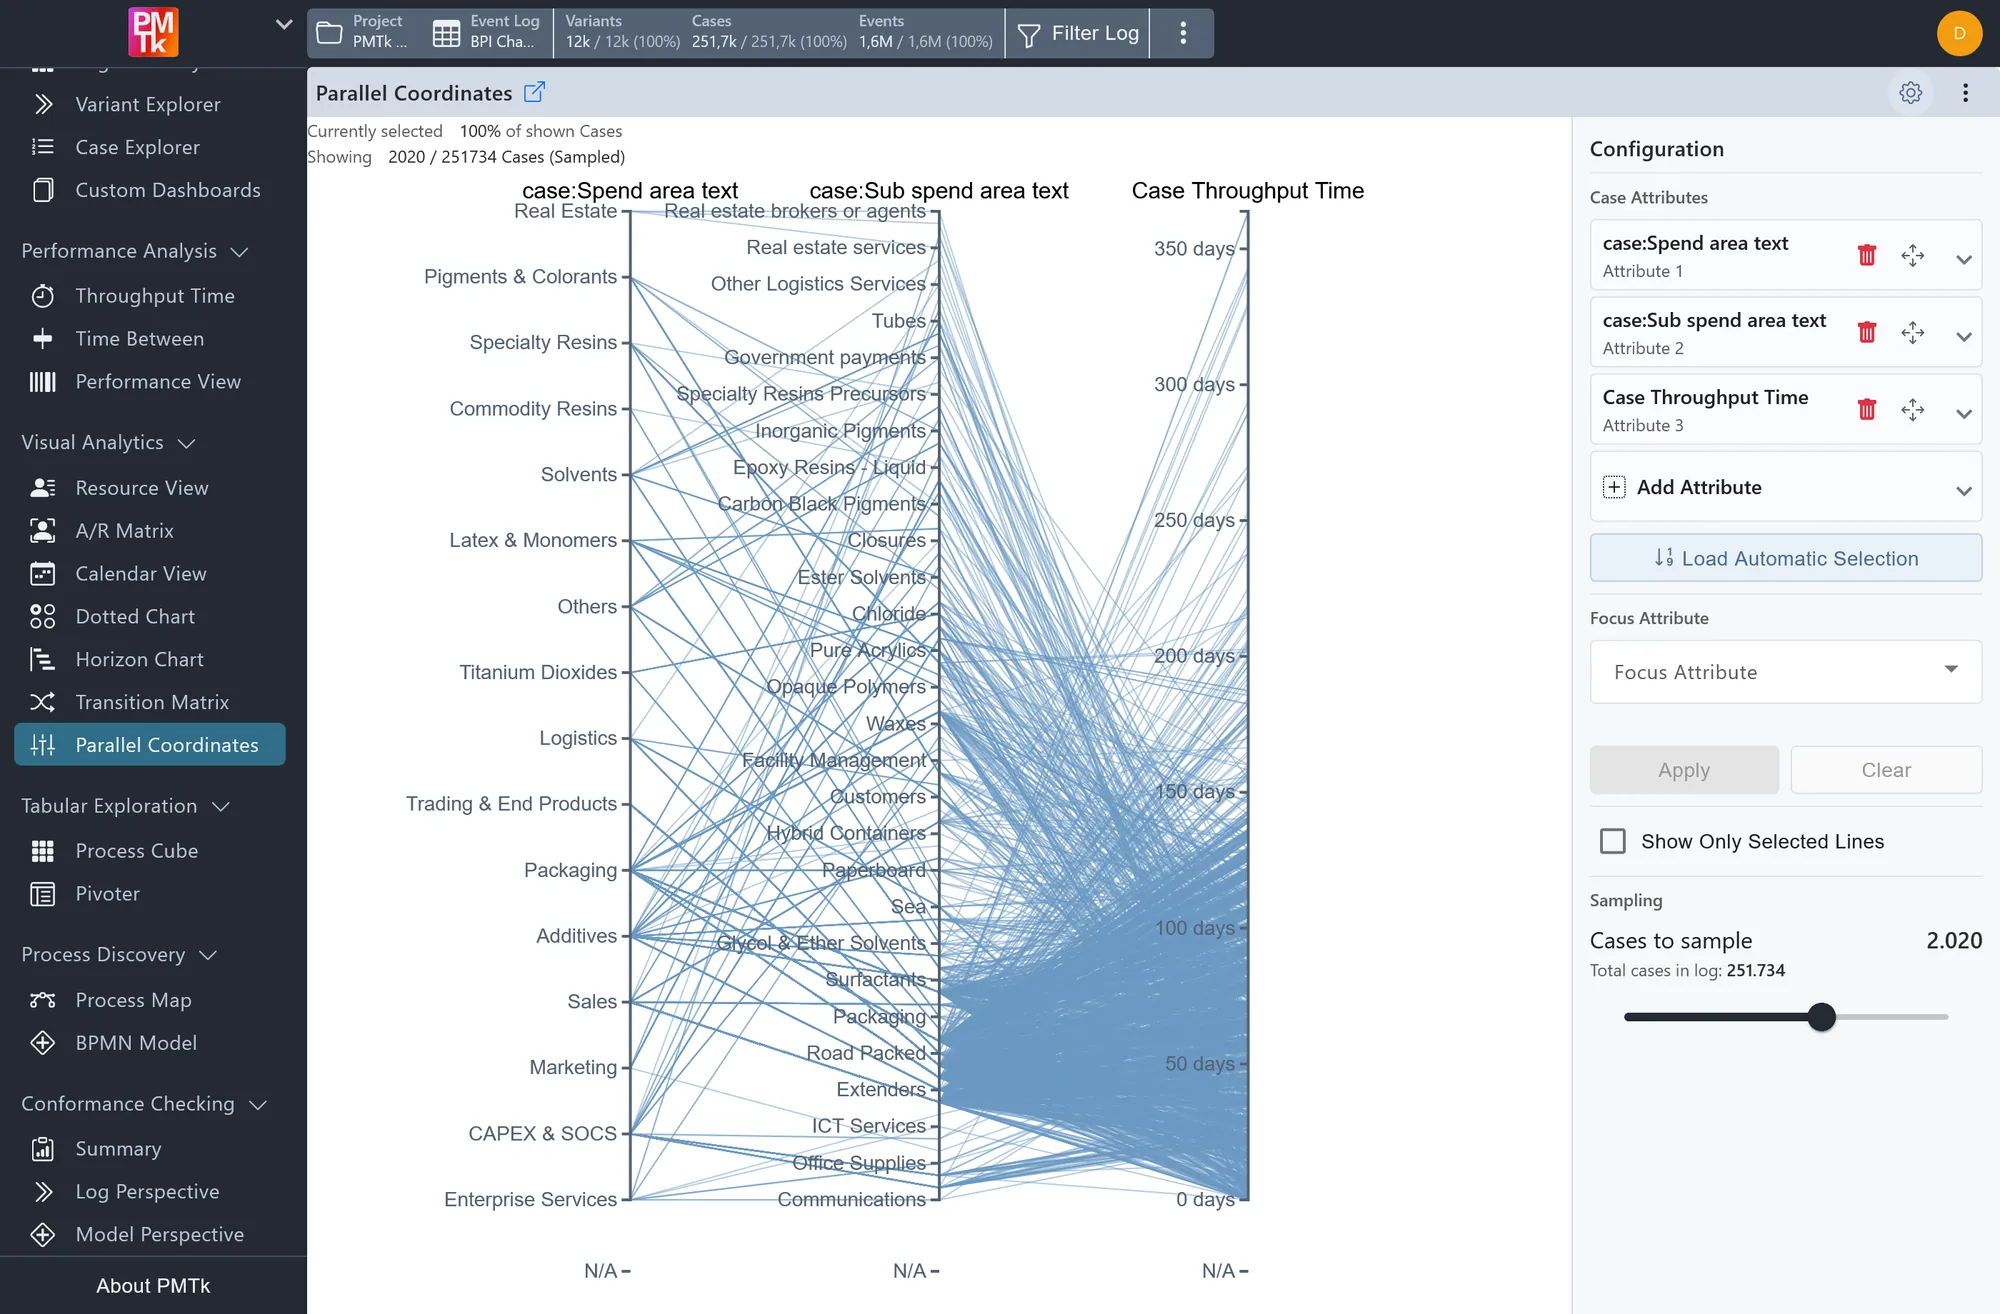
Task: Open Parallel Coordinates in a new window
Action: click(535, 92)
